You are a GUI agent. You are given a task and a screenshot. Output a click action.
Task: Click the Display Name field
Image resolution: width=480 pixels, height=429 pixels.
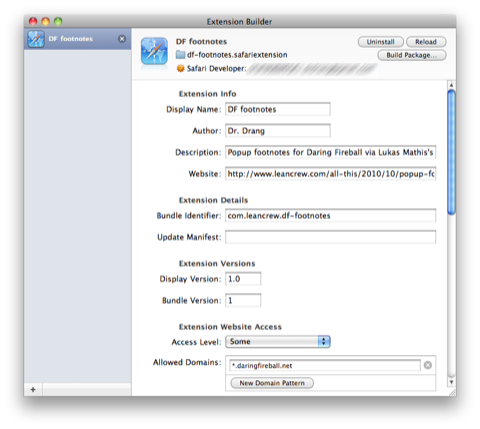(x=278, y=109)
